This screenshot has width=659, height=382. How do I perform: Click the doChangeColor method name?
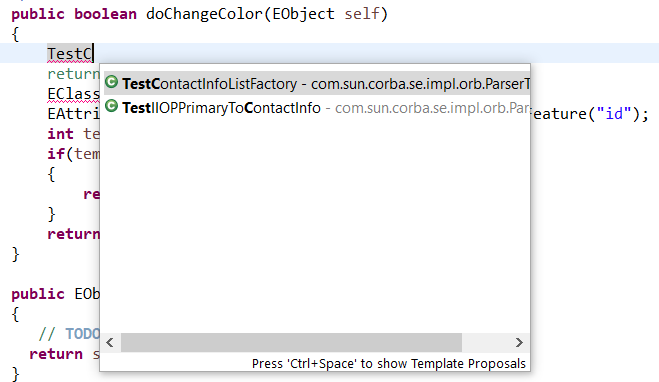point(205,14)
